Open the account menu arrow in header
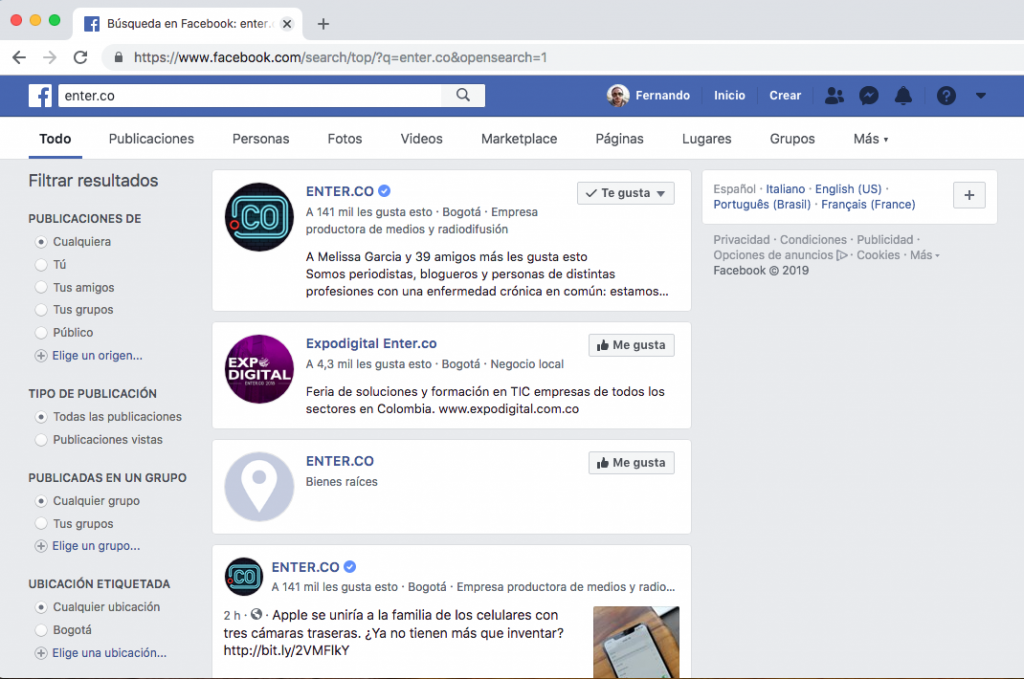The image size is (1024, 679). coord(980,95)
